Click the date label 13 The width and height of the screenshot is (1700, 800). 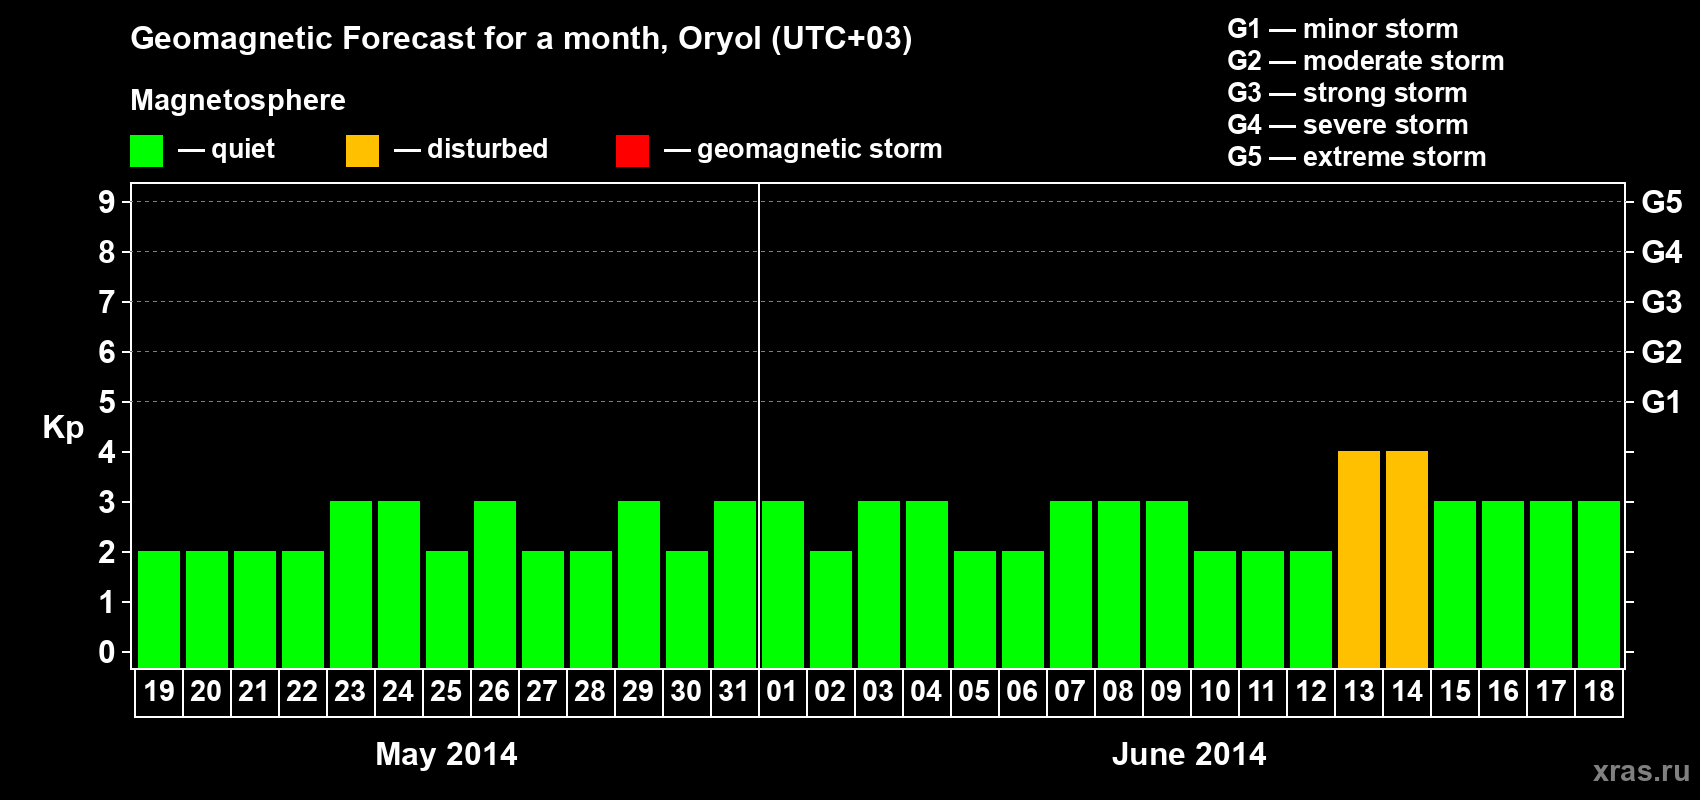pyautogui.click(x=1359, y=691)
